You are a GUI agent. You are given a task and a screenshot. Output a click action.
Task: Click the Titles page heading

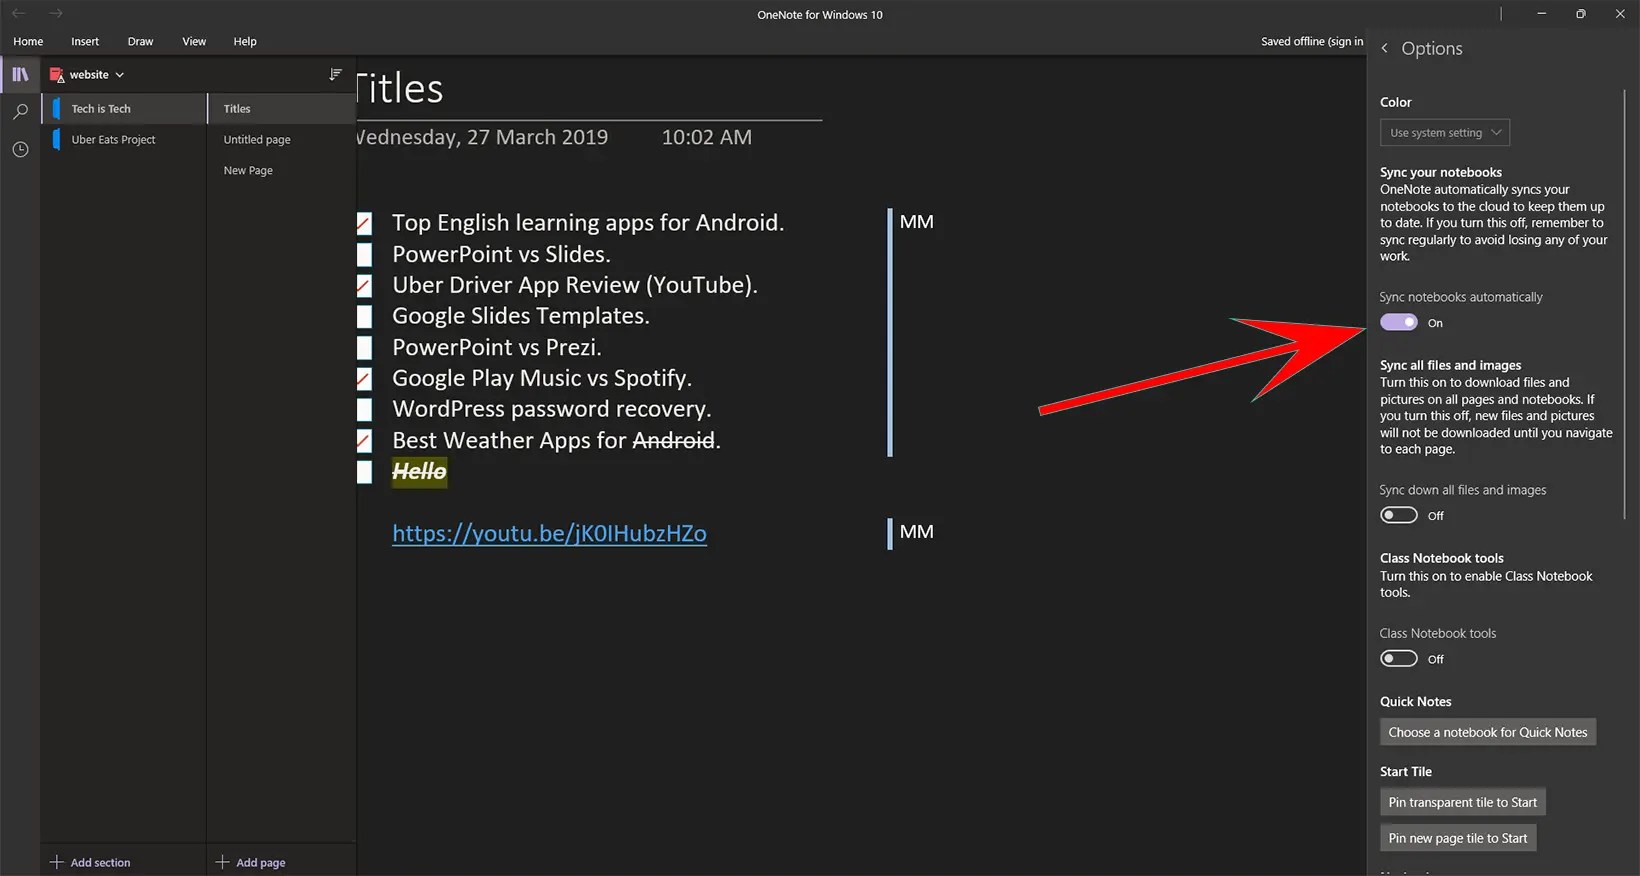click(400, 88)
